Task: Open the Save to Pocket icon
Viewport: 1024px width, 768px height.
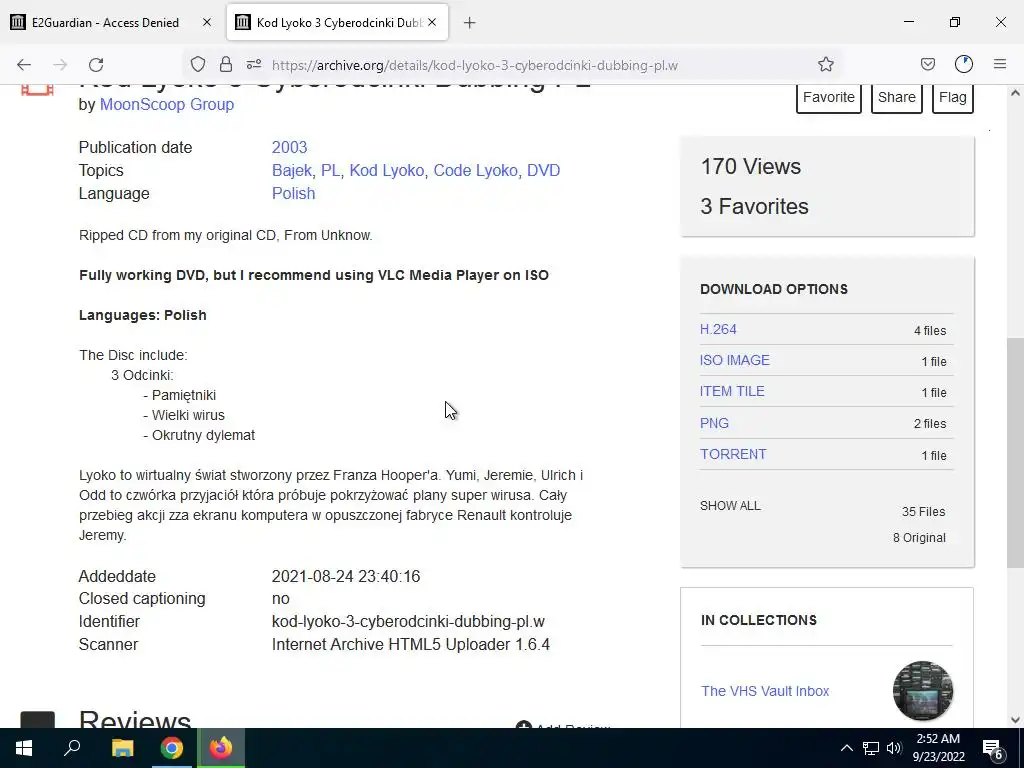Action: tap(927, 64)
